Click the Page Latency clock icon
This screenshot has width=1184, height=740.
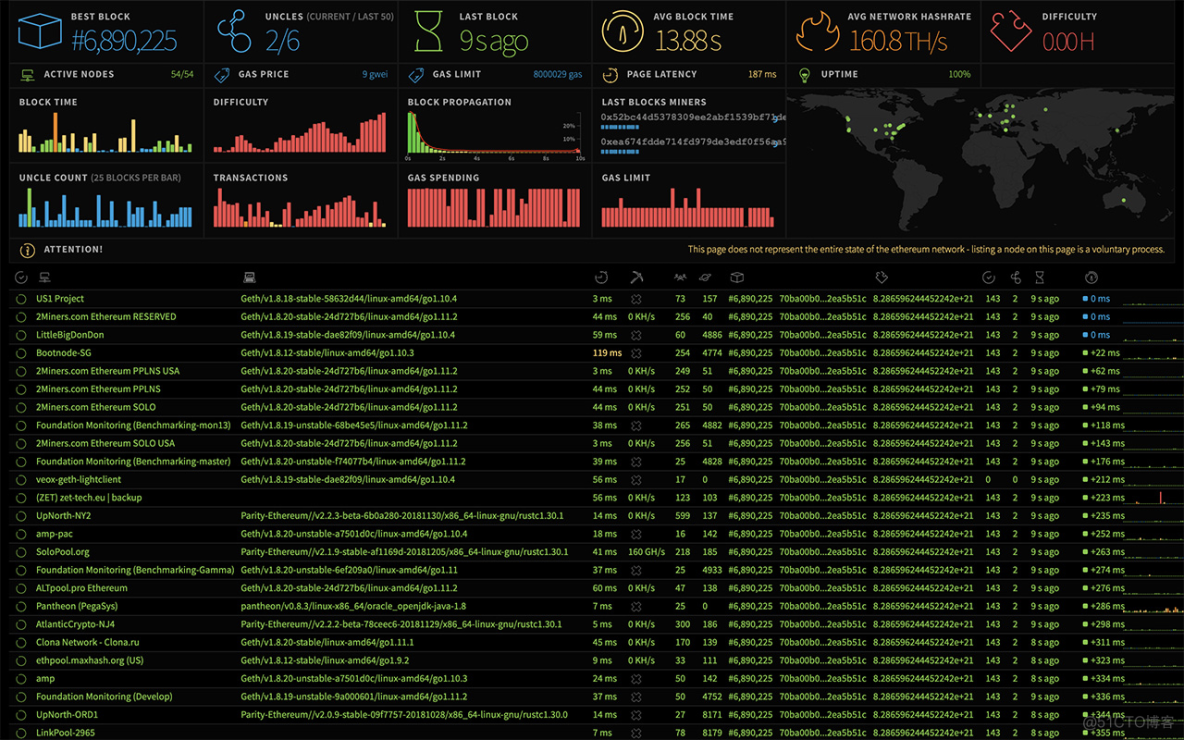[x=611, y=75]
